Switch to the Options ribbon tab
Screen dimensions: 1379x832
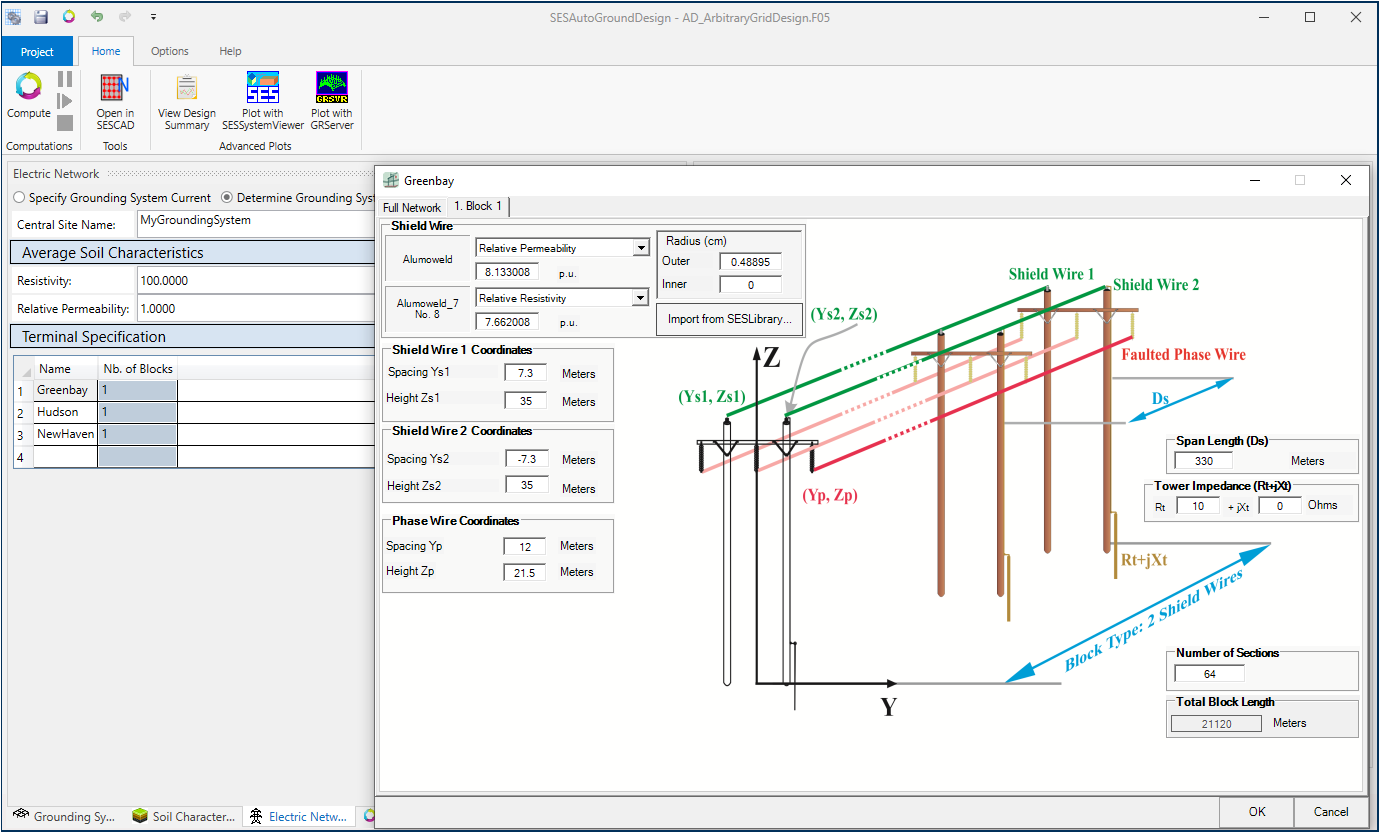coord(170,51)
